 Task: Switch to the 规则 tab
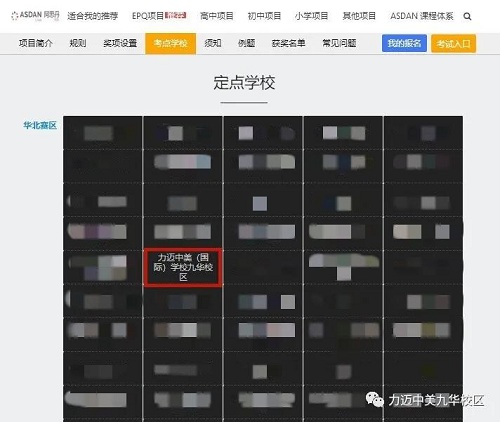point(78,43)
